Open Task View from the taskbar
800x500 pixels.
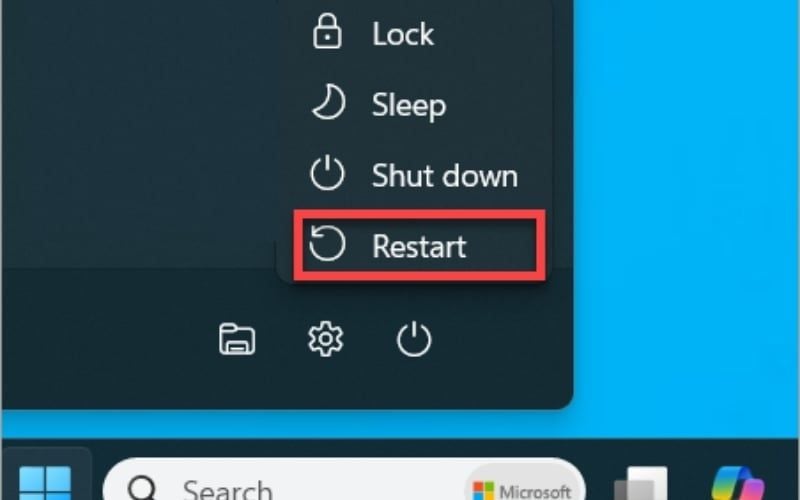pyautogui.click(x=641, y=484)
